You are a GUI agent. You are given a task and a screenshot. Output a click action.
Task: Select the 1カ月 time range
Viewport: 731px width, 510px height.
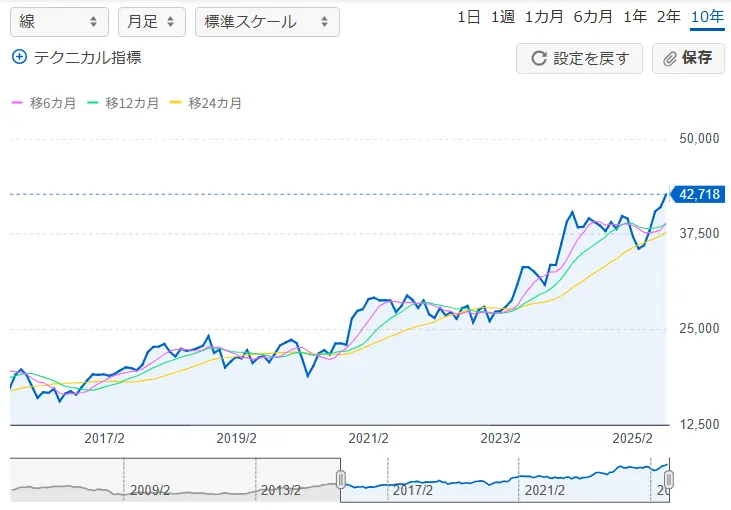tap(544, 17)
